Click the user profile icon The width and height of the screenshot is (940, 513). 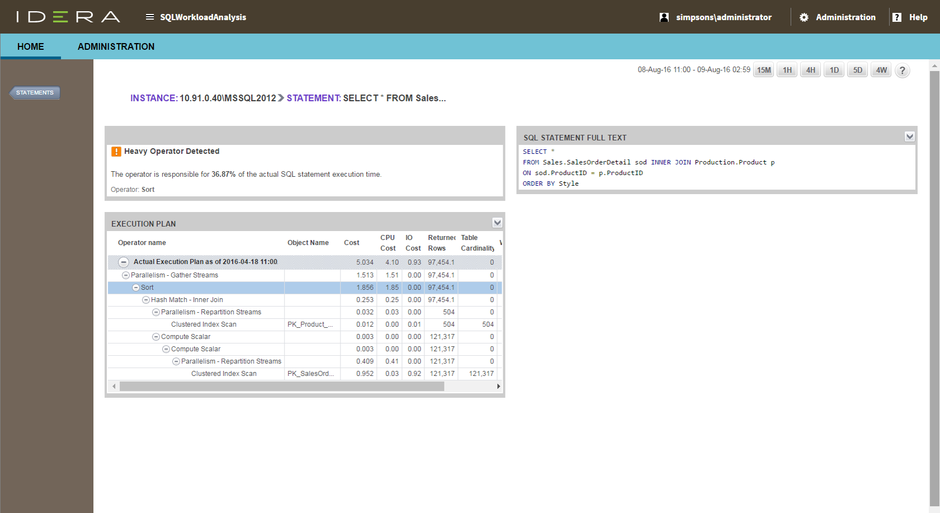point(664,17)
